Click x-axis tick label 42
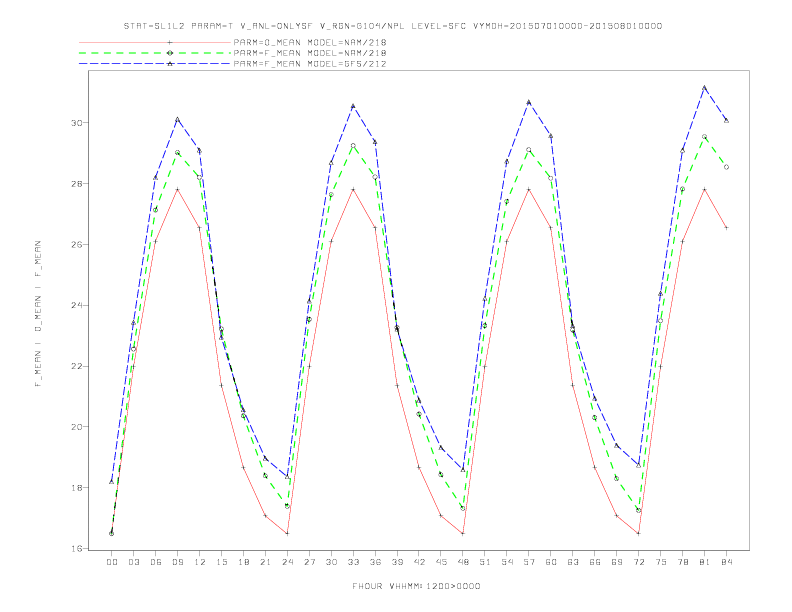This screenshot has width=792, height=612. click(x=419, y=562)
